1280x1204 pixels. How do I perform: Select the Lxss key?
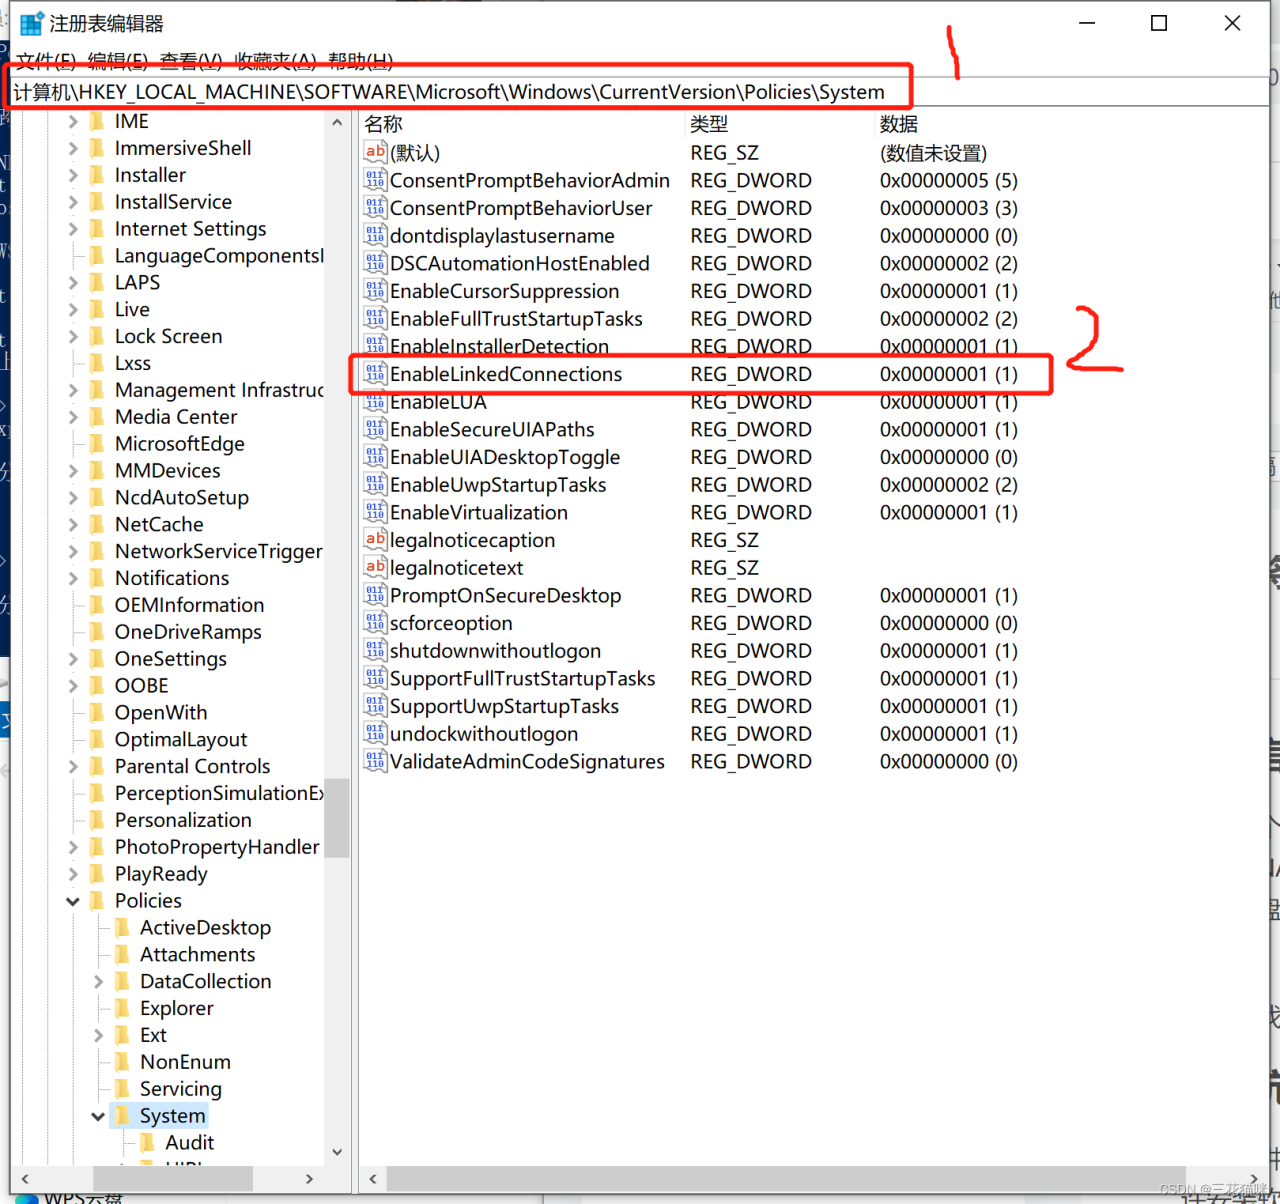[x=133, y=363]
